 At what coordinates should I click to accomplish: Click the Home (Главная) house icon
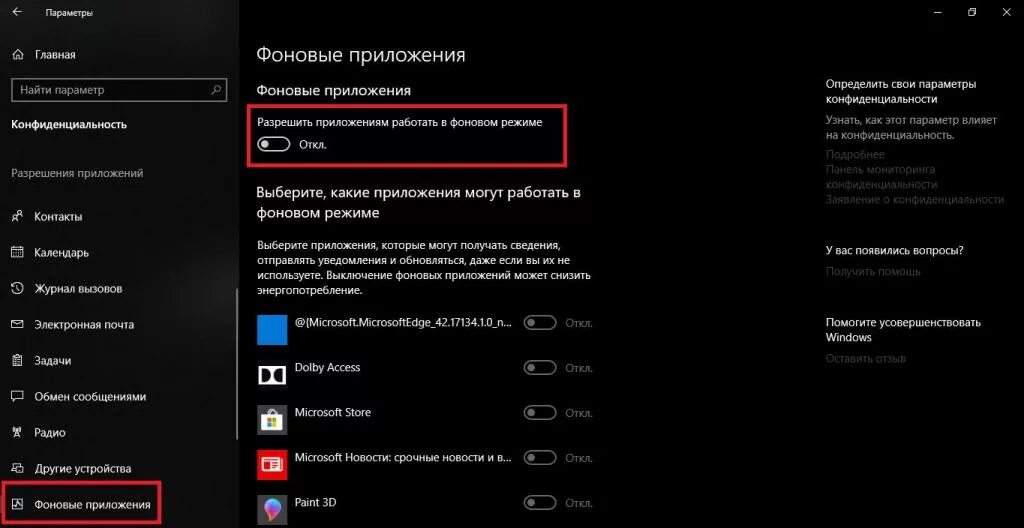(x=18, y=54)
